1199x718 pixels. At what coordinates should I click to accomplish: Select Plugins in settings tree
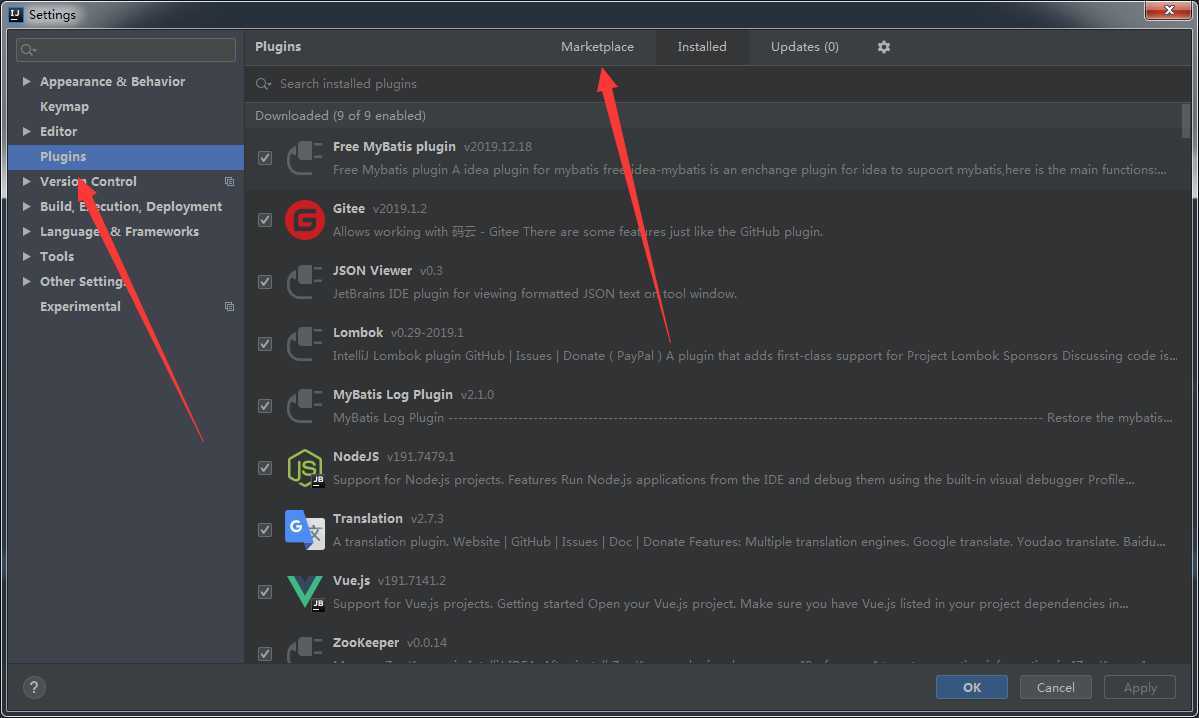tap(63, 157)
